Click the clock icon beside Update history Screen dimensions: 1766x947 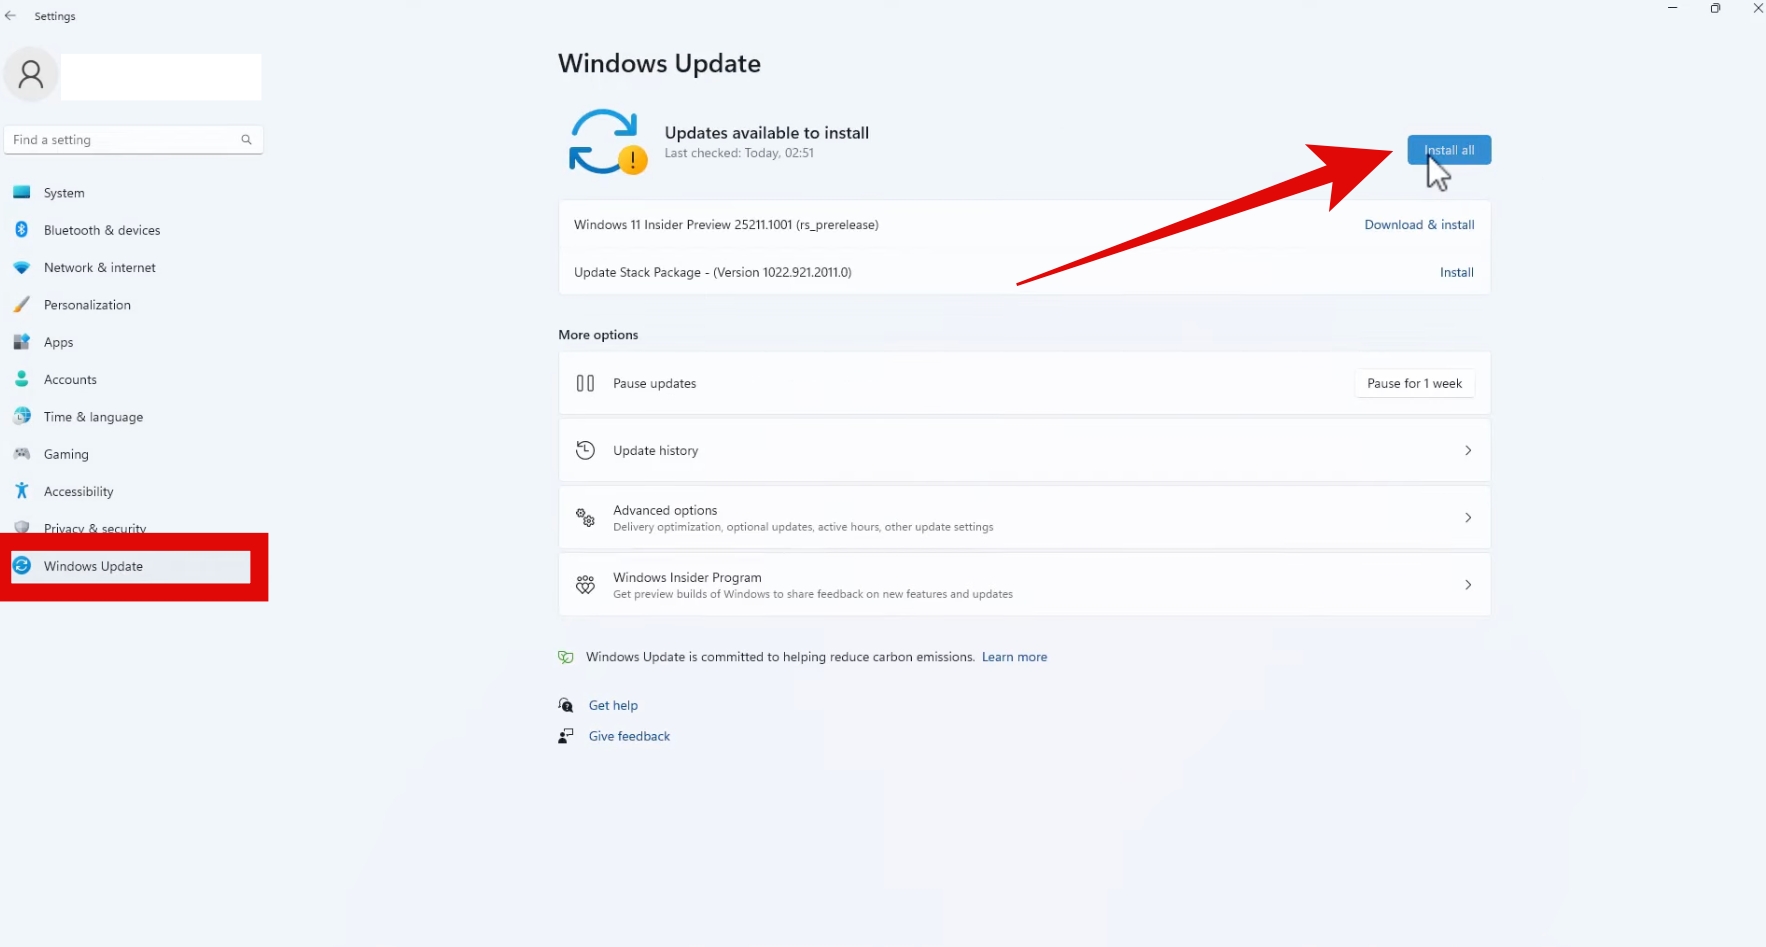pos(585,451)
